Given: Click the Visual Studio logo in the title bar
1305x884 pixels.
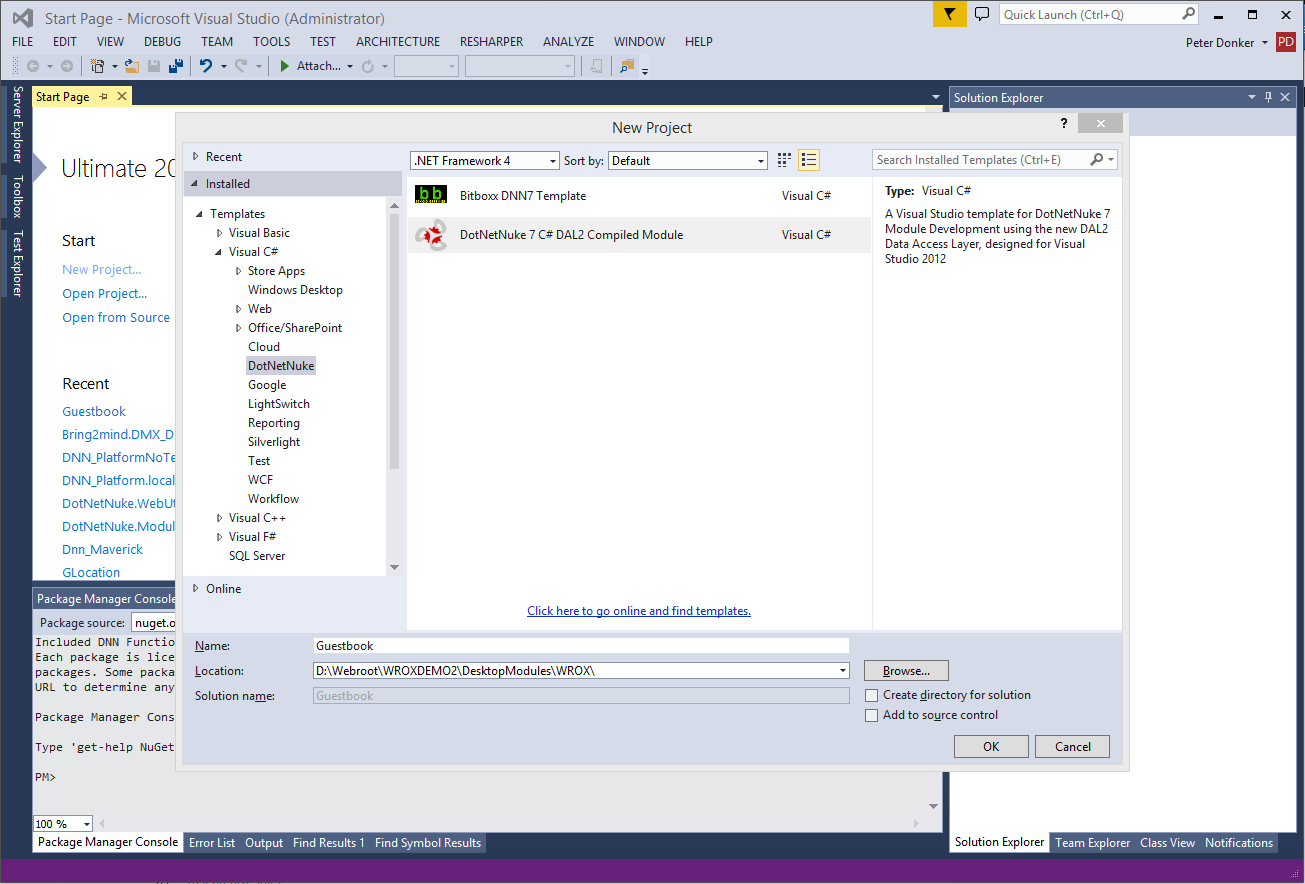Looking at the screenshot, I should [x=22, y=17].
